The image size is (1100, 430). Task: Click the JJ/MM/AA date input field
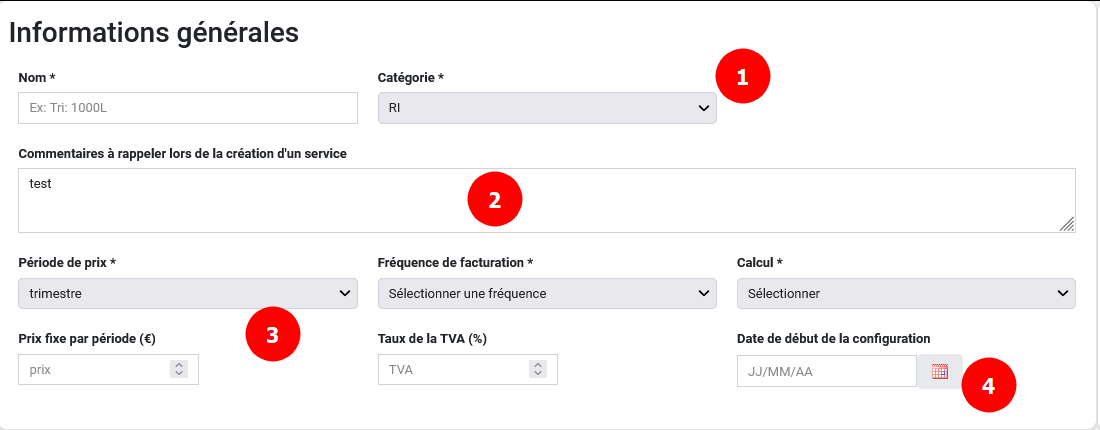[x=826, y=371]
